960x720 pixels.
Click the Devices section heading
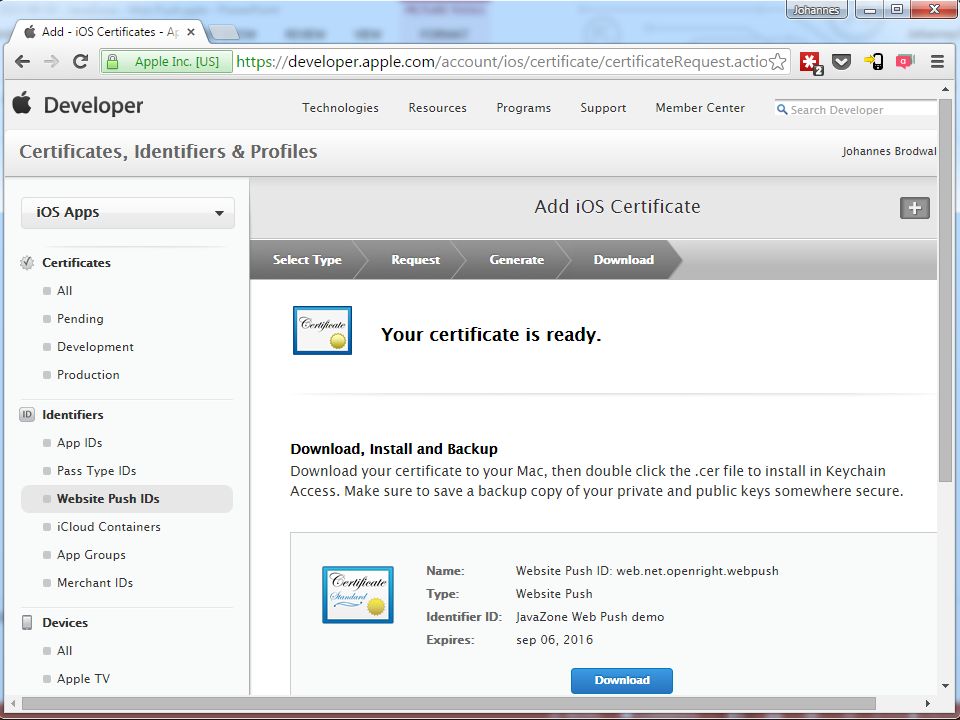click(x=64, y=623)
